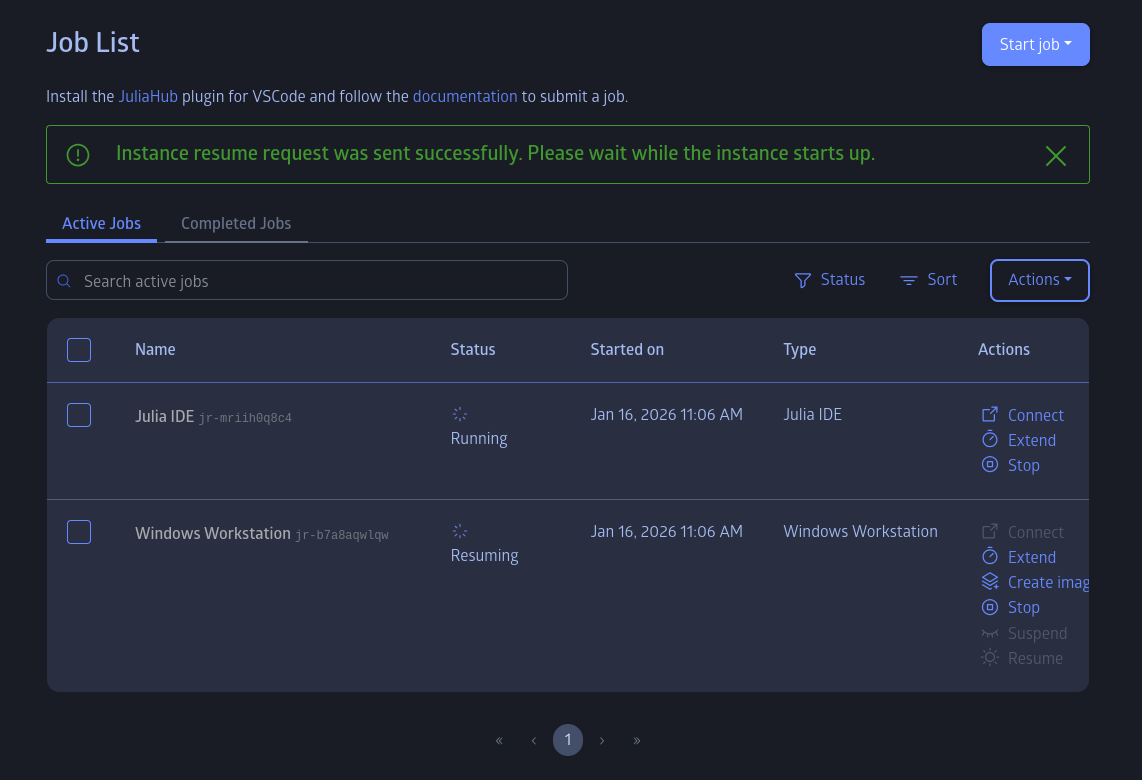This screenshot has width=1142, height=780.
Task: Click the Extend timer icon for Windows Workstation
Action: 989,556
